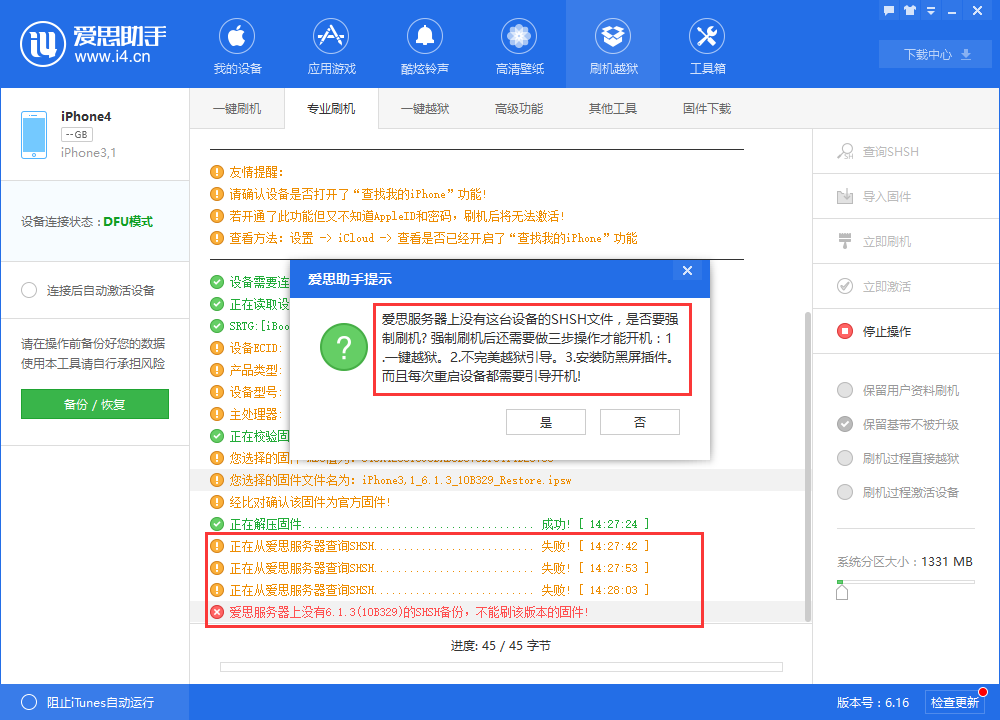Click 是 (Yes) in the SHSH prompt dialog
The width and height of the screenshot is (1000, 720).
545,422
